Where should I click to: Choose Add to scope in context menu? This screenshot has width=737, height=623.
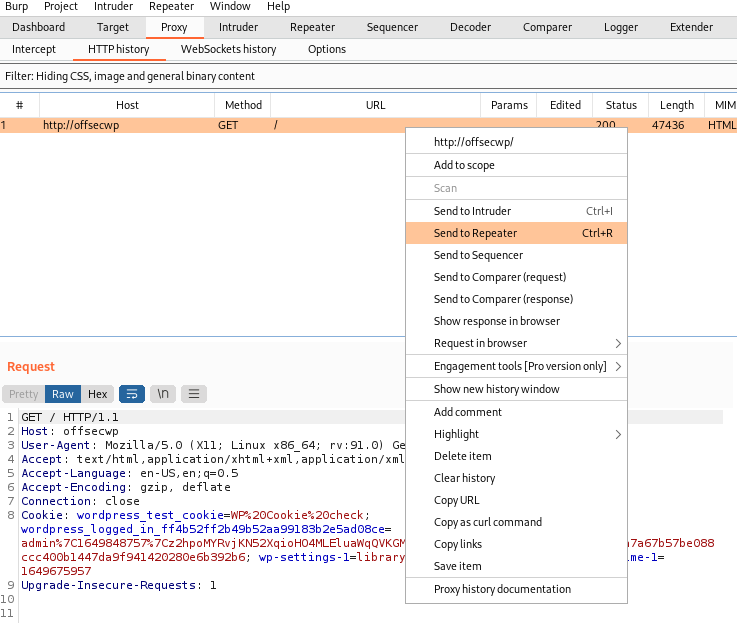pos(464,165)
